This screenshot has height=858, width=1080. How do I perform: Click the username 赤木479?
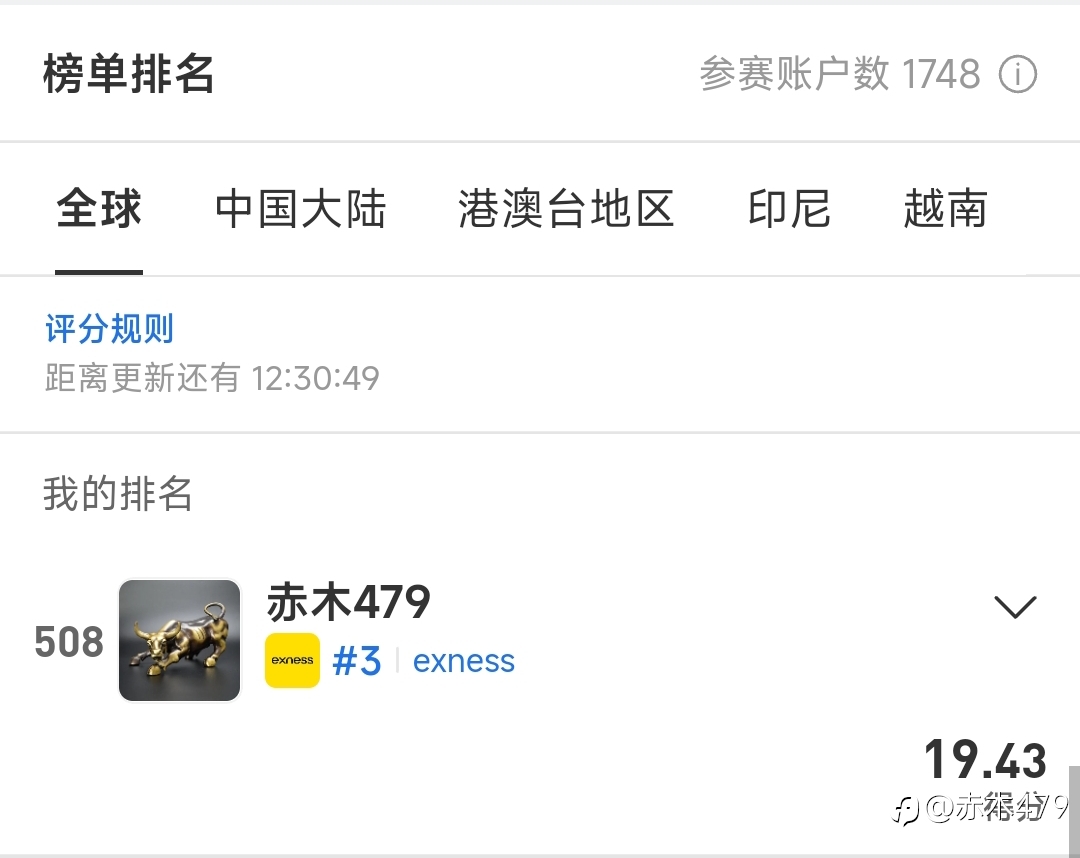point(349,602)
